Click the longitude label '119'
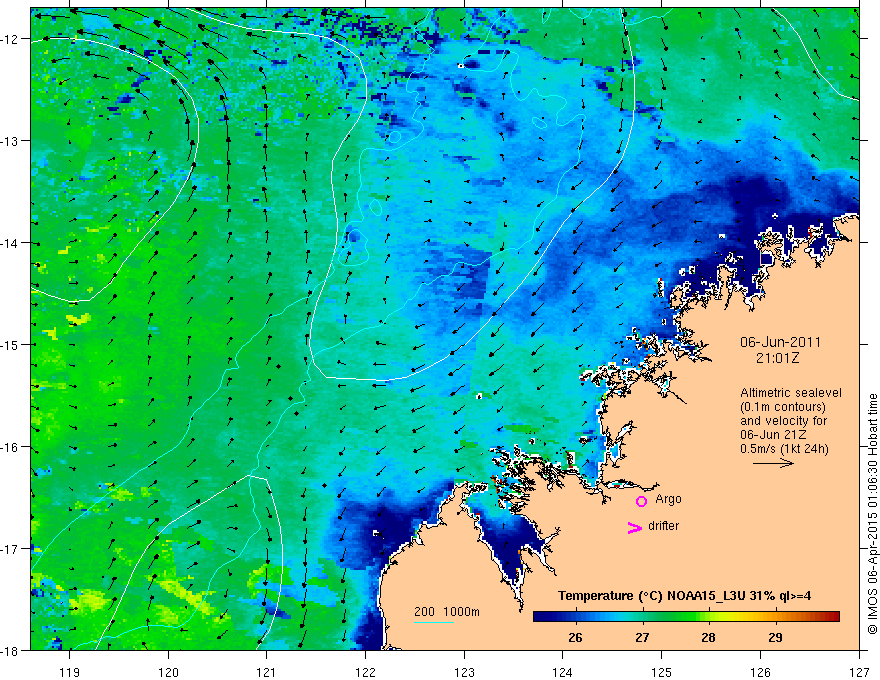 click(70, 672)
